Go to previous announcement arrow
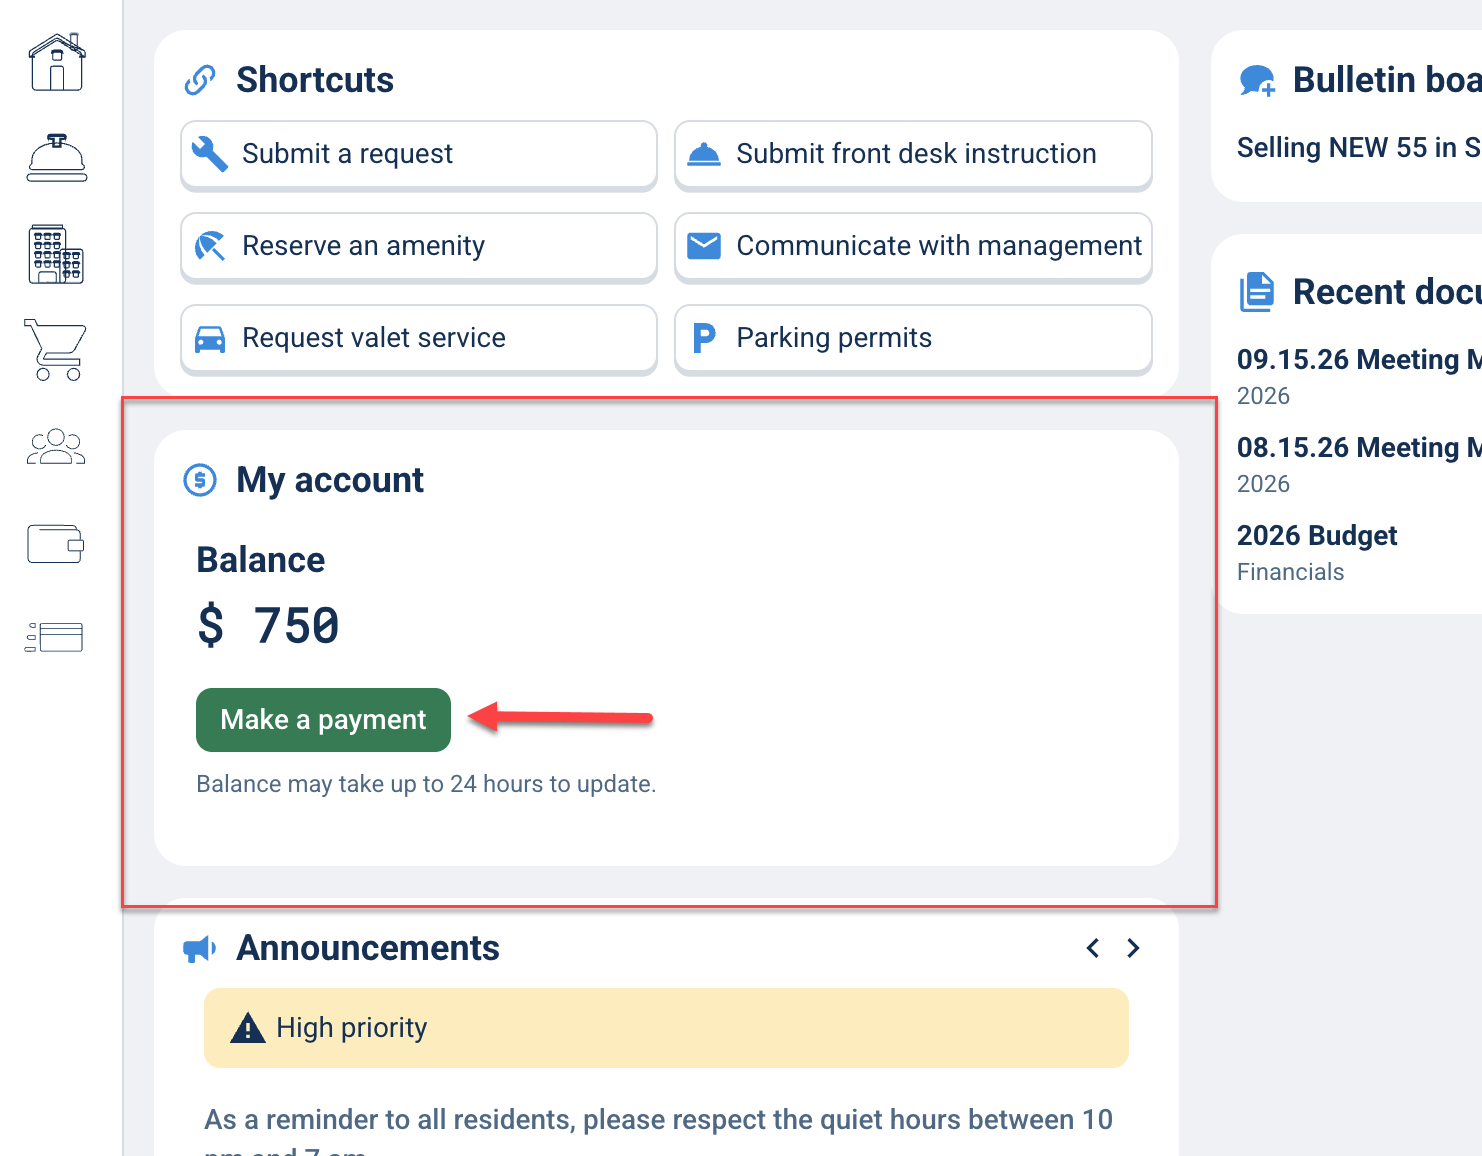The width and height of the screenshot is (1482, 1156). pyautogui.click(x=1093, y=948)
